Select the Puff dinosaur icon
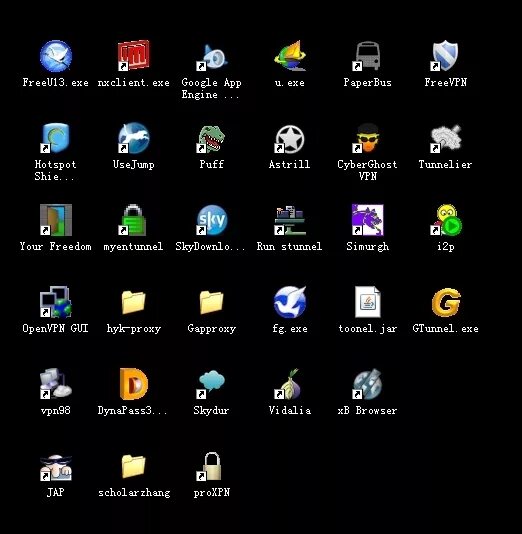 click(x=211, y=139)
